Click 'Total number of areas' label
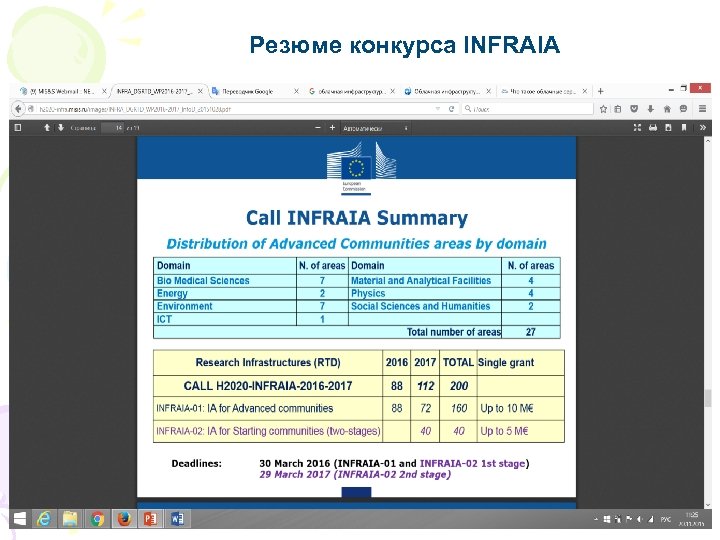Image resolution: width=720 pixels, height=540 pixels. click(454, 332)
